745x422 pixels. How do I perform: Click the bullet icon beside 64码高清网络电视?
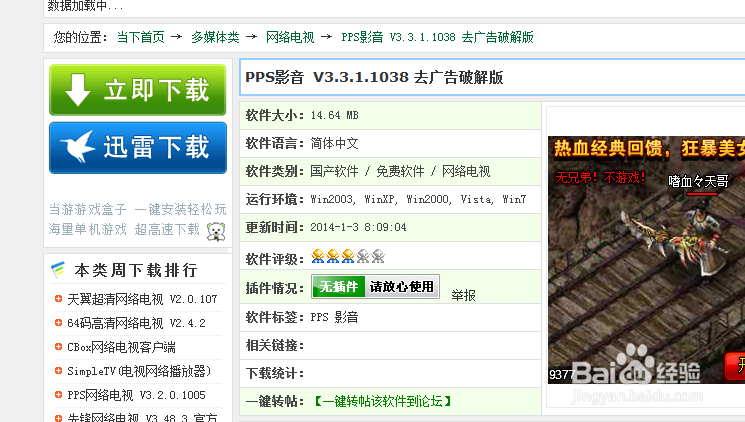(x=58, y=323)
